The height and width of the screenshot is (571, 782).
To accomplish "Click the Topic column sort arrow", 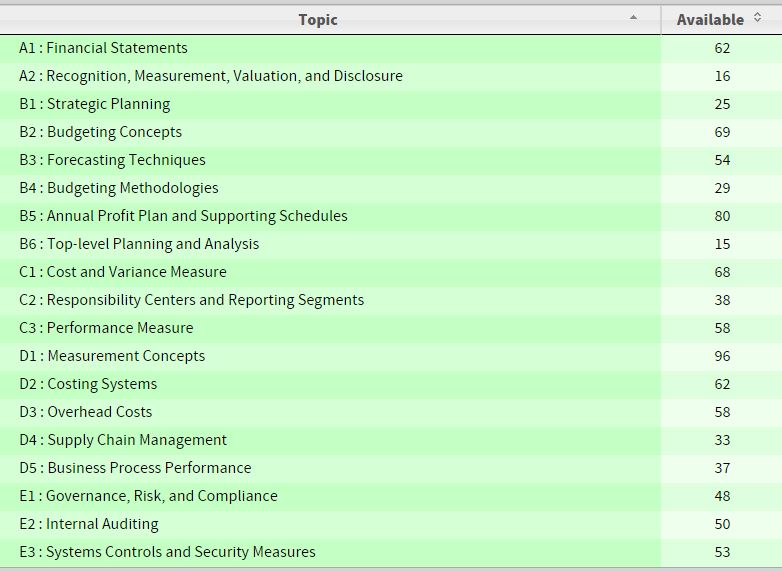I will point(633,18).
